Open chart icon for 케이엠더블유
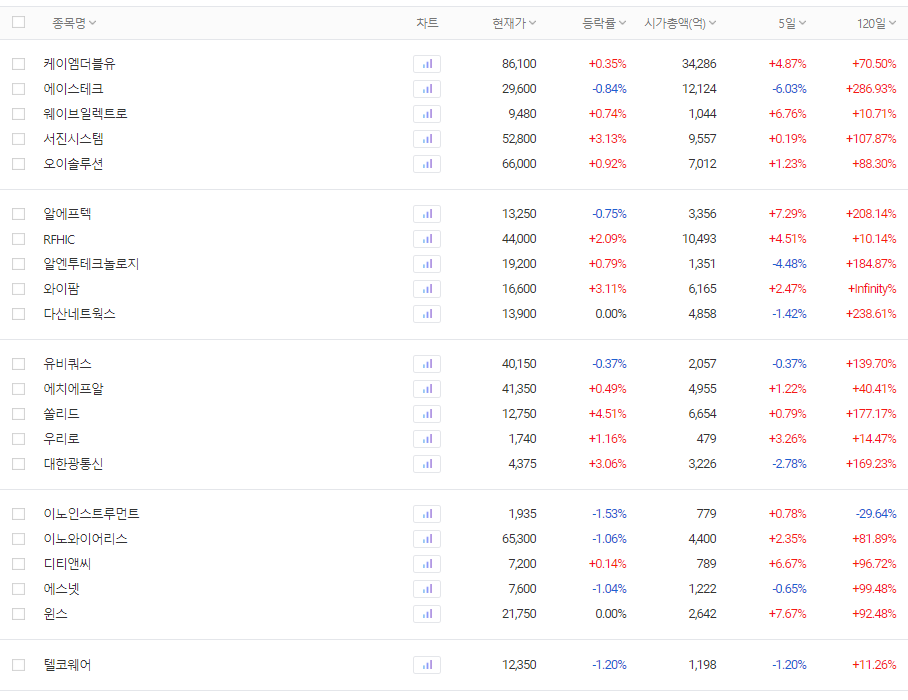 [x=427, y=64]
